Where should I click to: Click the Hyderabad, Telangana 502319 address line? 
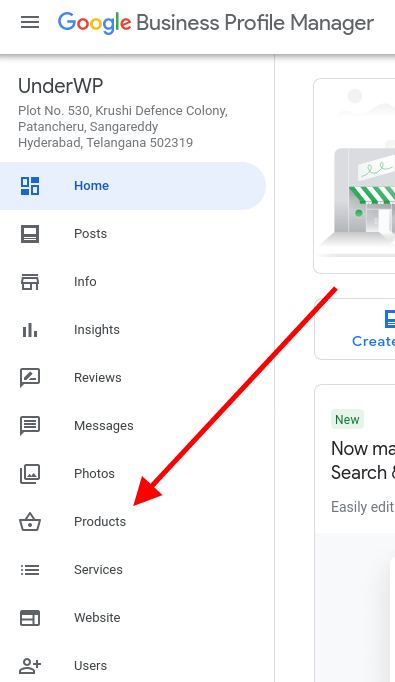coord(105,143)
